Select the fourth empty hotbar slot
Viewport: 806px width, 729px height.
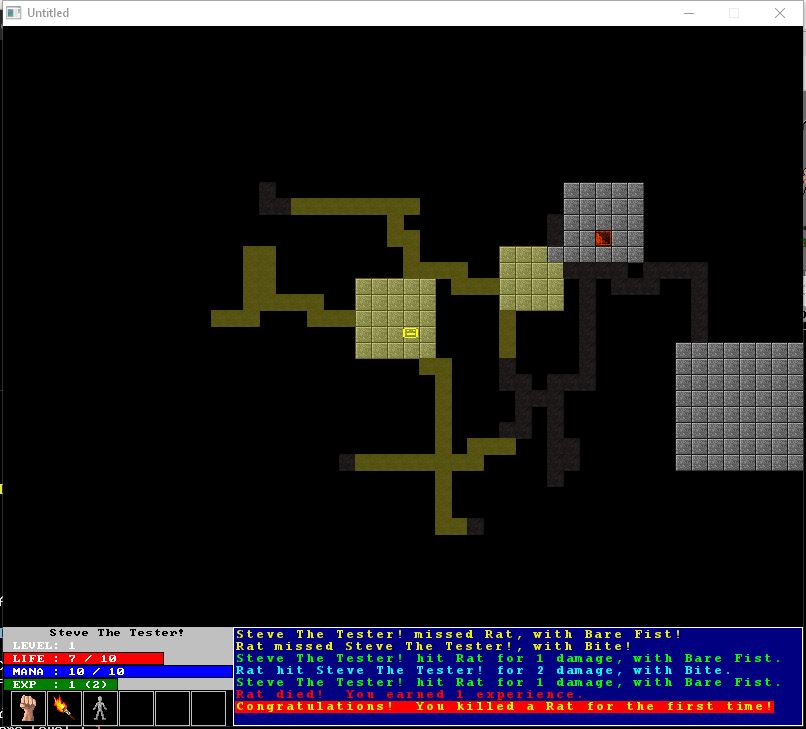pyautogui.click(x=136, y=708)
